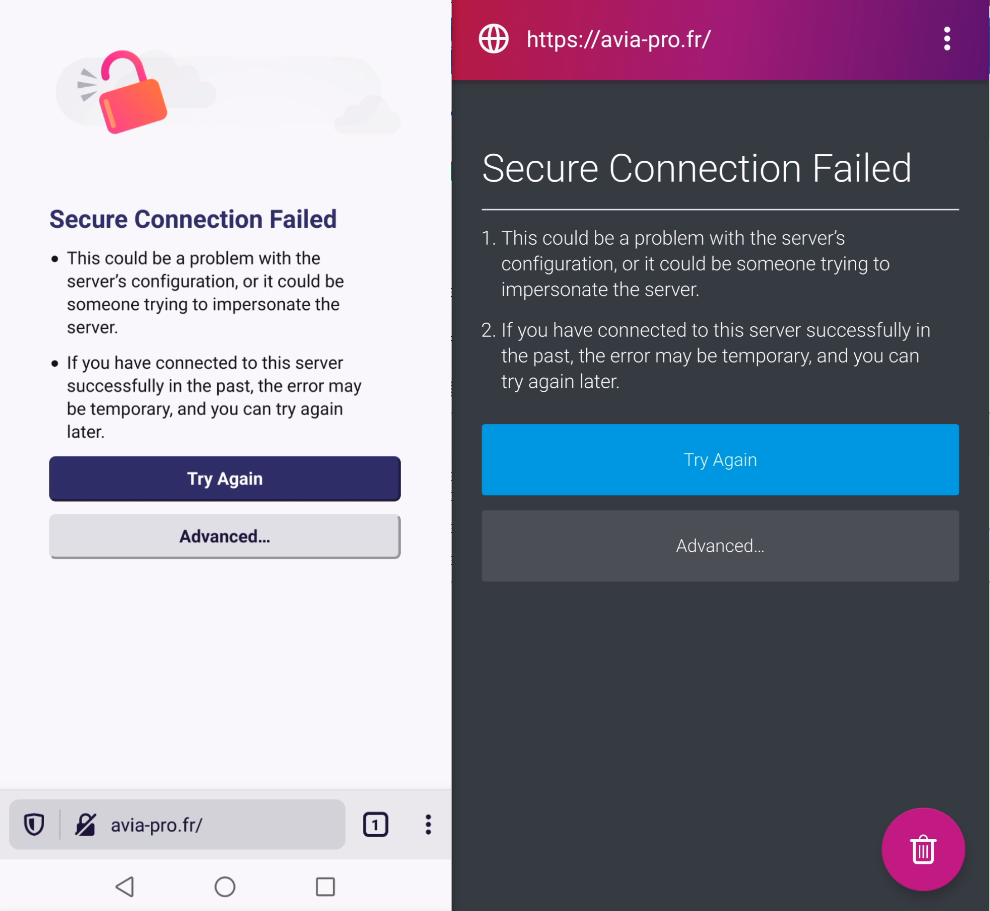Tap the Android home circle button
Image resolution: width=990 pixels, height=911 pixels.
click(224, 887)
